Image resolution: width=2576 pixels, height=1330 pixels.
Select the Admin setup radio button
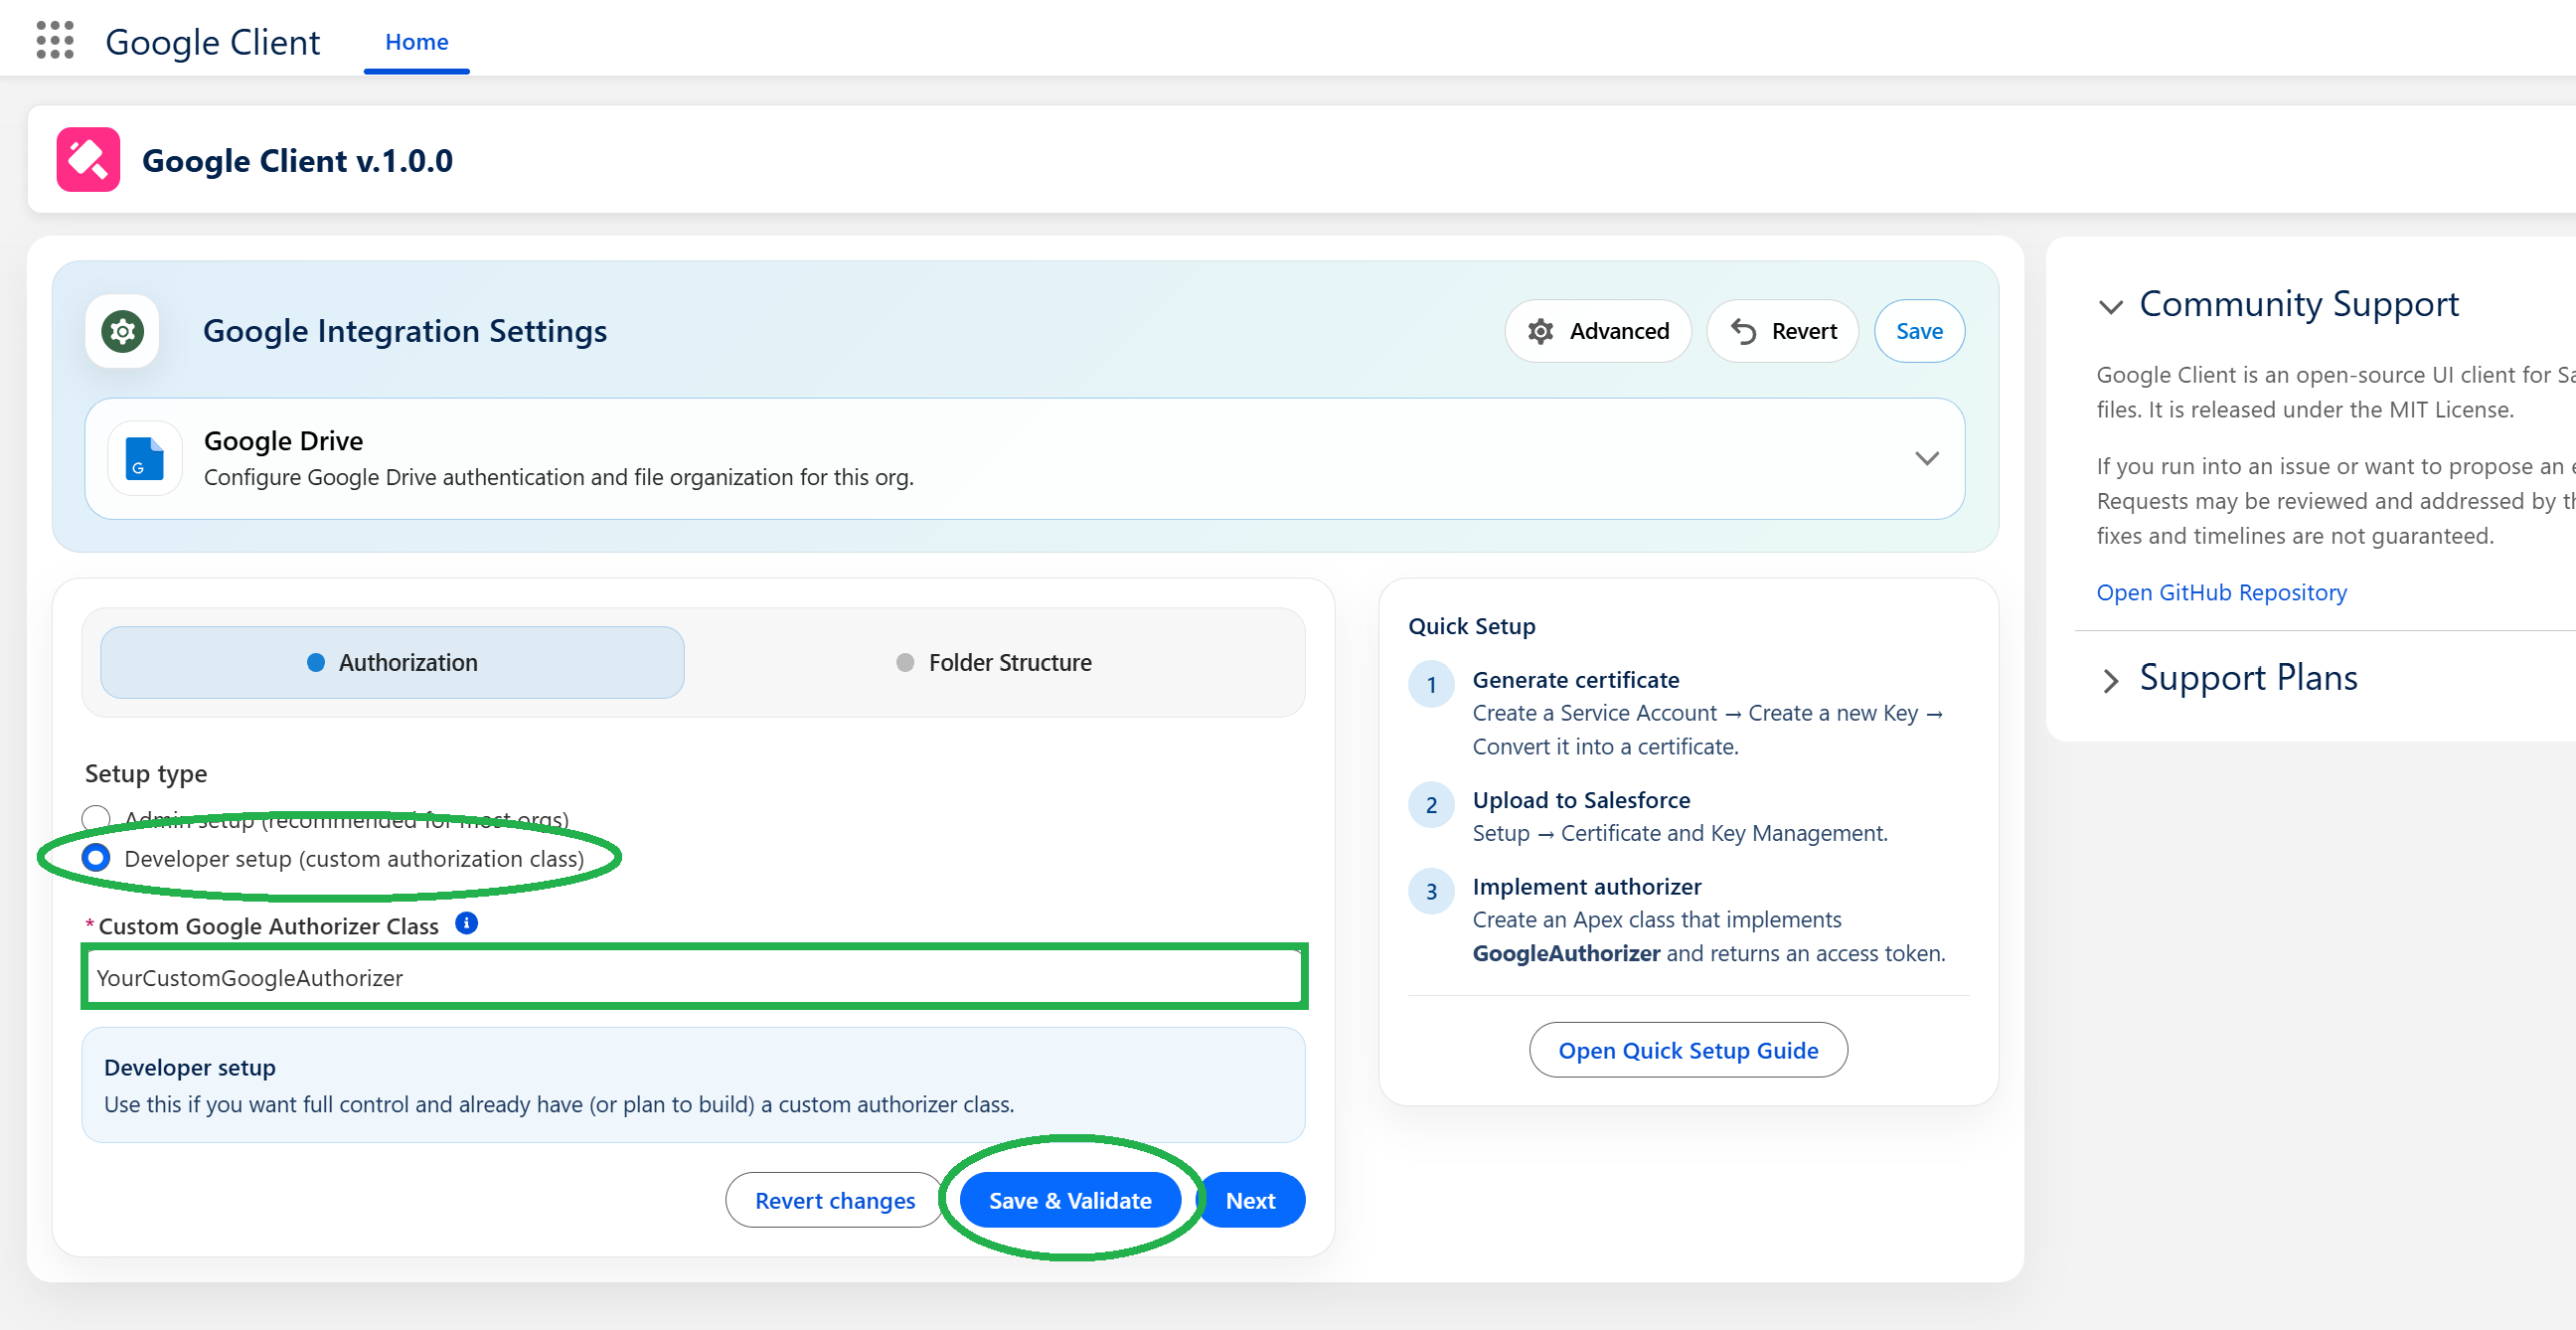pos(96,819)
